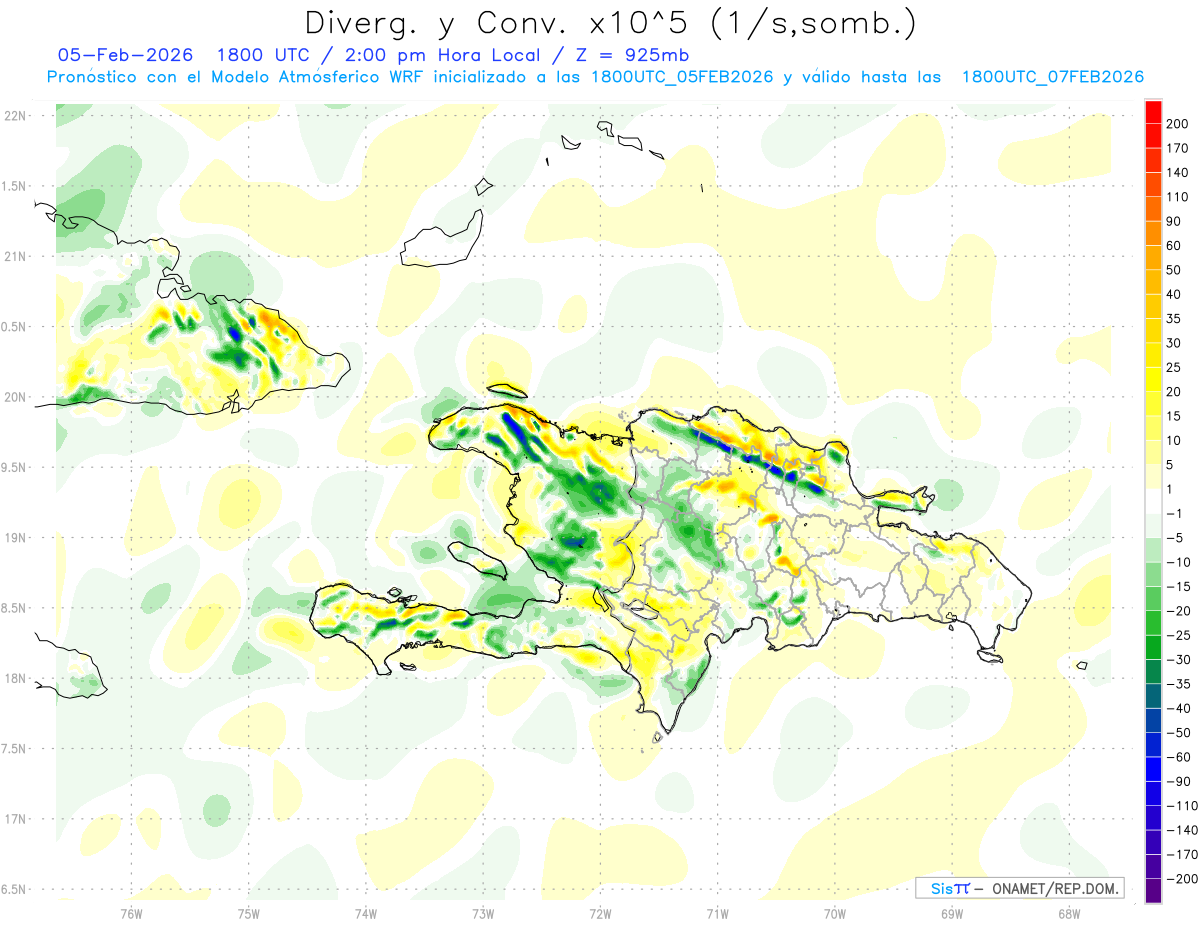
Task: Click the '170' value on the color bar
Action: coord(1178,148)
